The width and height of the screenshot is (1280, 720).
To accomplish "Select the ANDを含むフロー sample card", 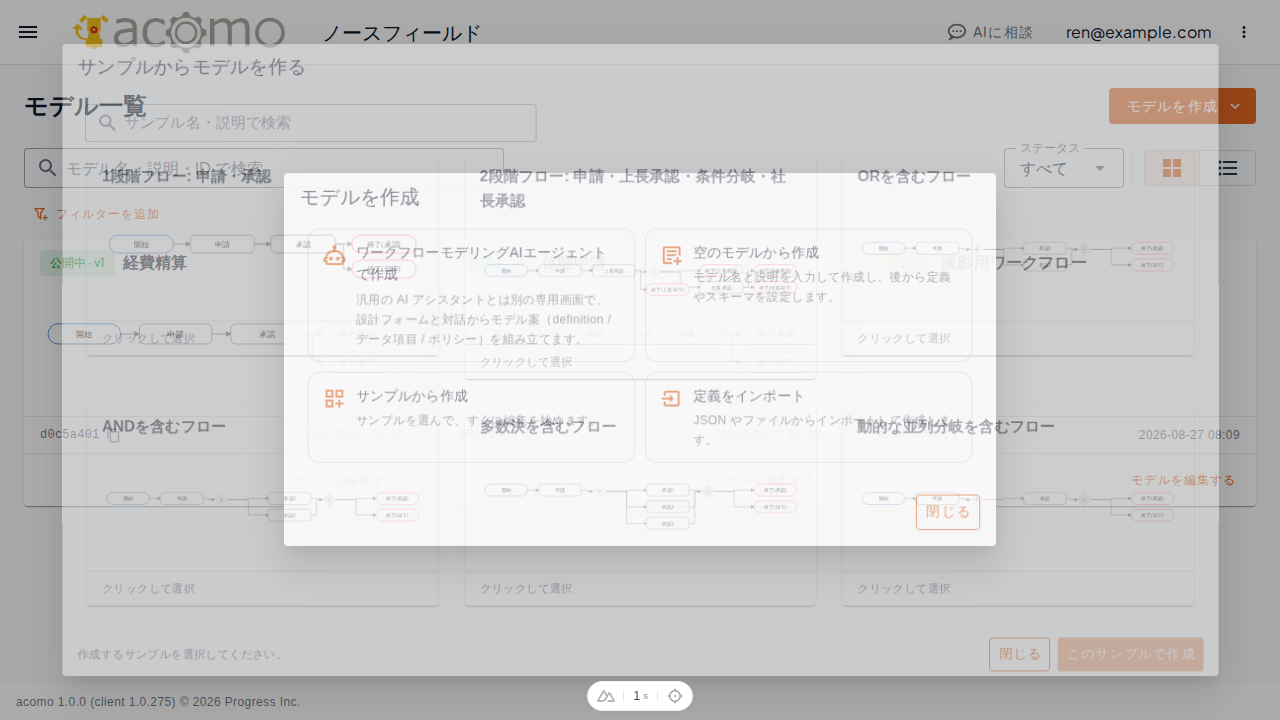I will click(263, 505).
